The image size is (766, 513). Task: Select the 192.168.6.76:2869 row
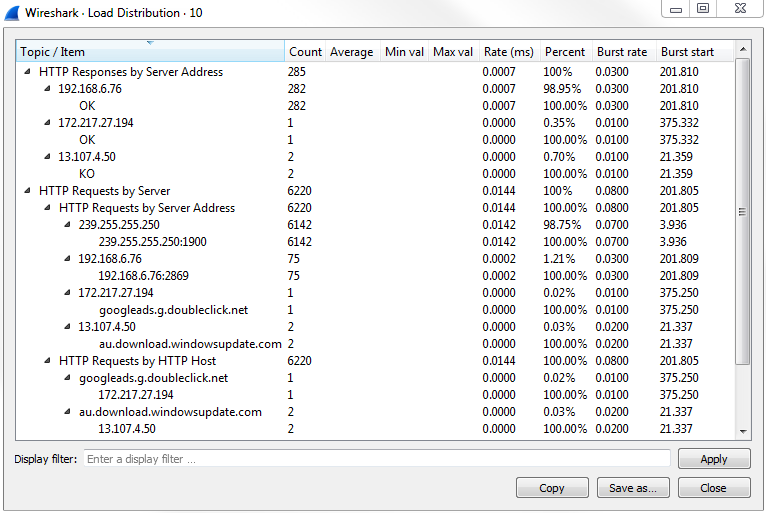(375, 276)
